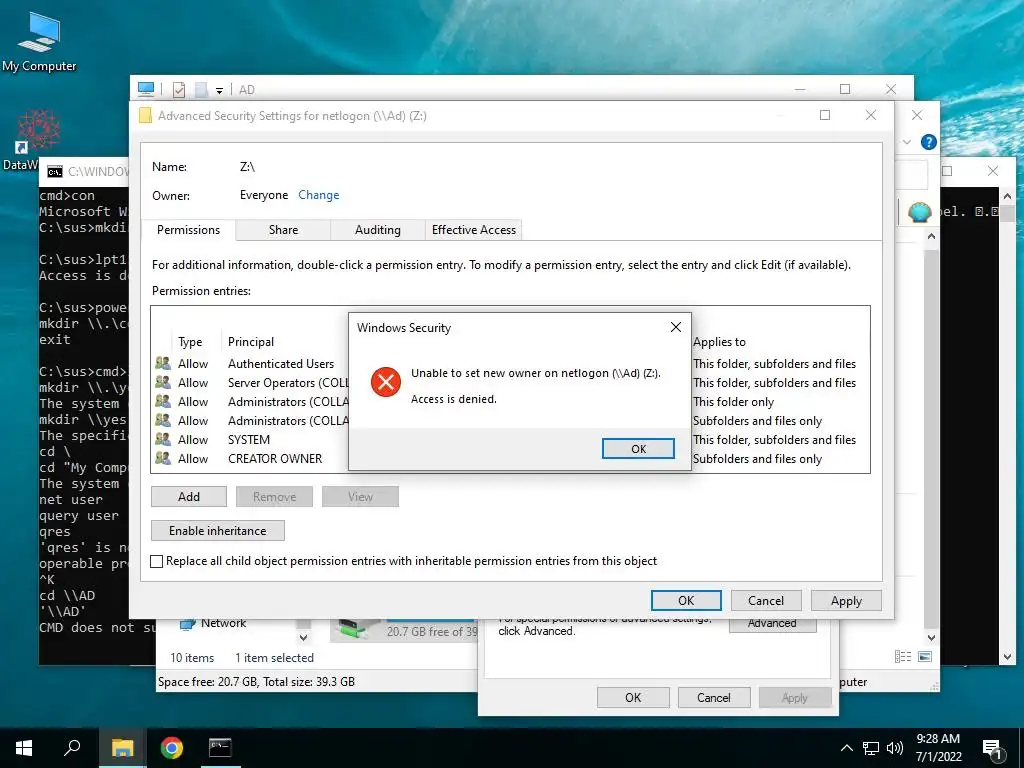Click the disabled Apply button in Properties dialog

795,697
